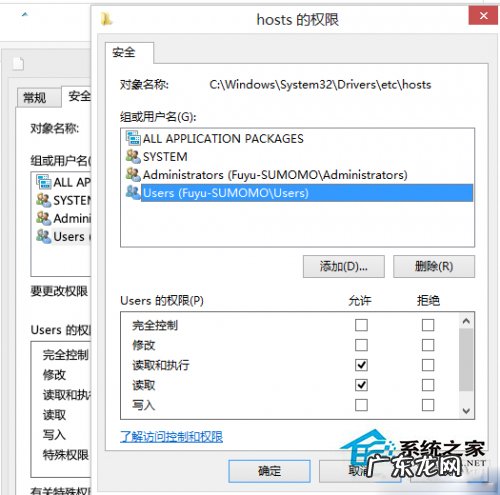Click the collapse arrow at top left
Screen dimensions: 500x495
click(x=25, y=14)
